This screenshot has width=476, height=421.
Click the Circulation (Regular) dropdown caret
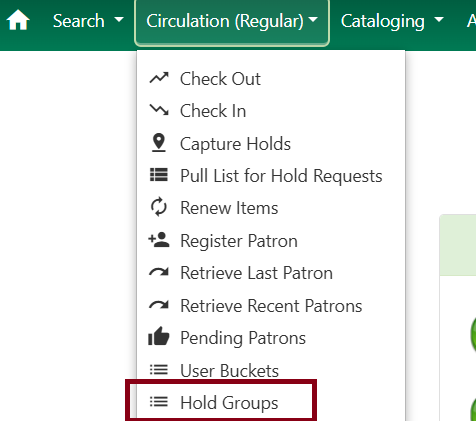[313, 20]
